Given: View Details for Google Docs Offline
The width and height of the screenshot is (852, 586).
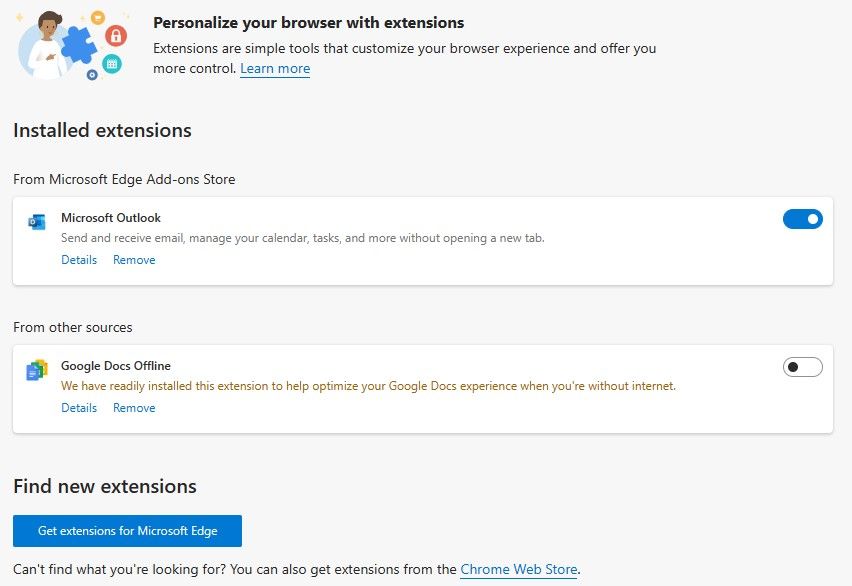Looking at the screenshot, I should point(79,408).
